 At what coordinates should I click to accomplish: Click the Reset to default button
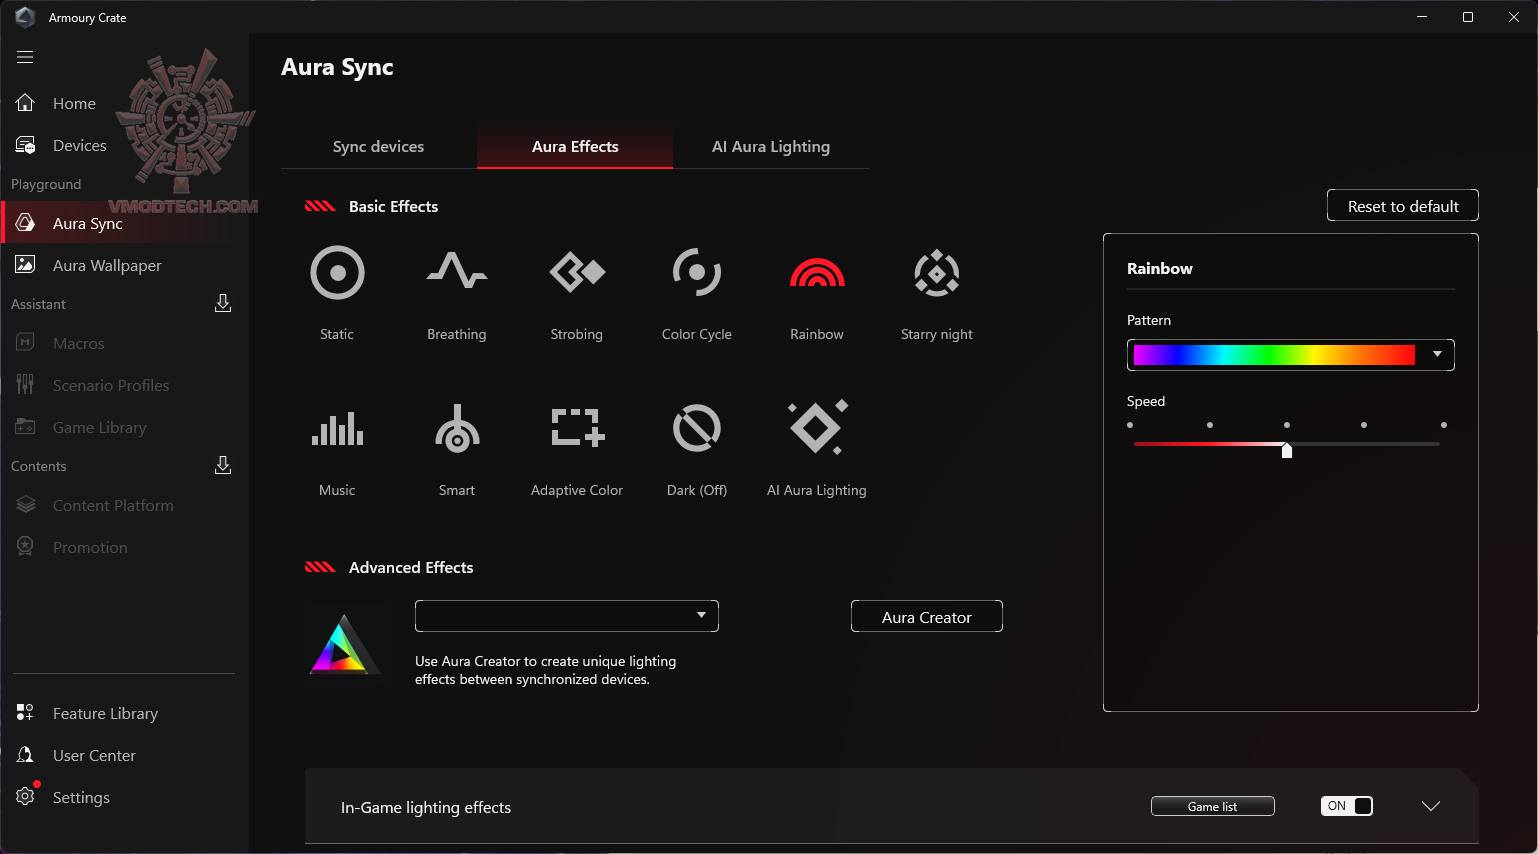[1403, 206]
